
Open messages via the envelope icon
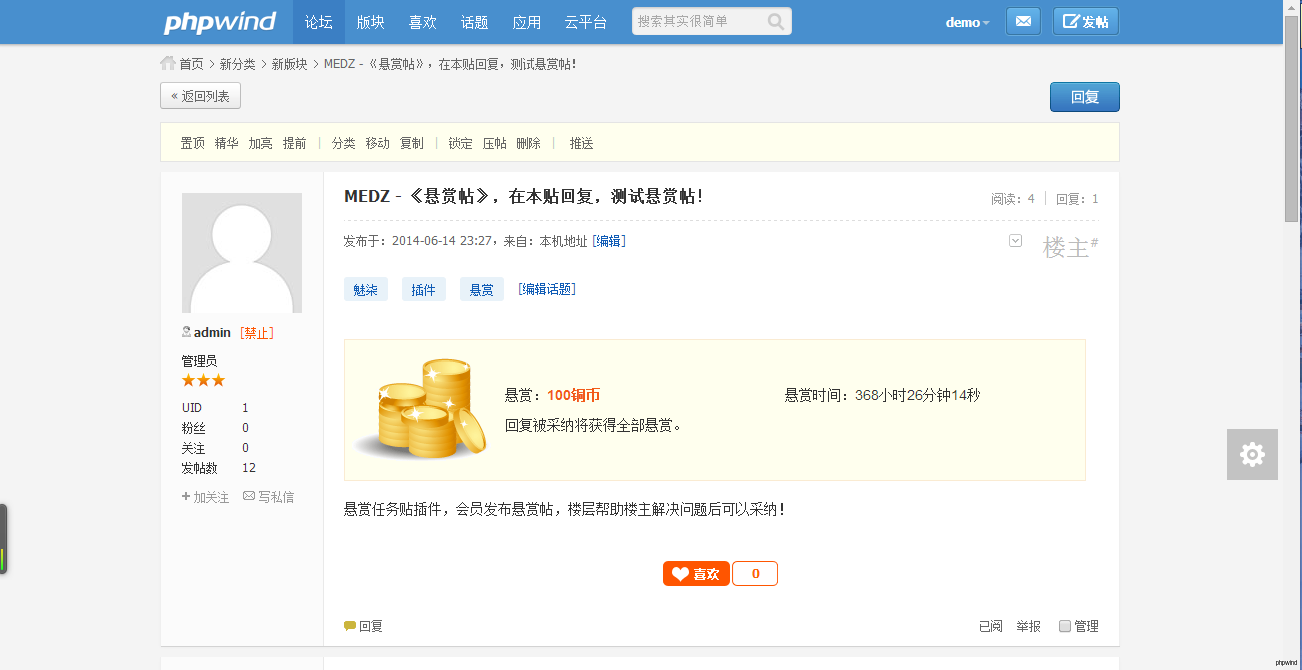[1022, 22]
